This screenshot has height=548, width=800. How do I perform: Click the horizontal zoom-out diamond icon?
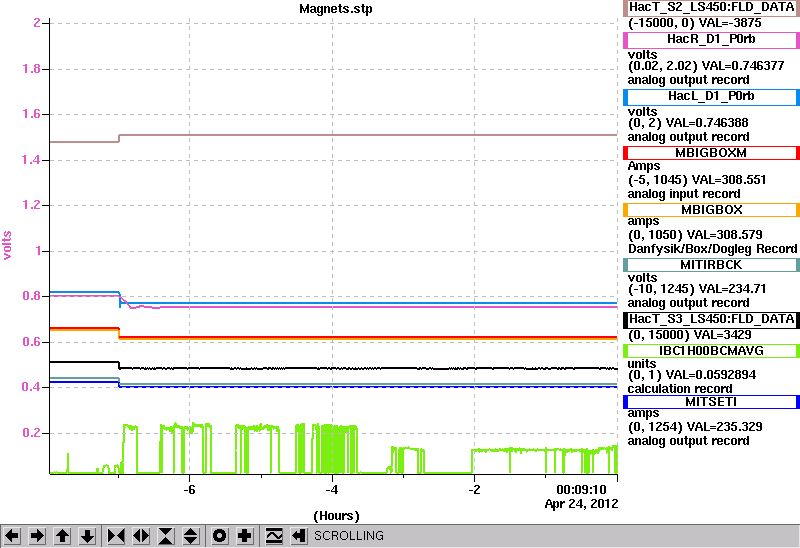(x=141, y=536)
